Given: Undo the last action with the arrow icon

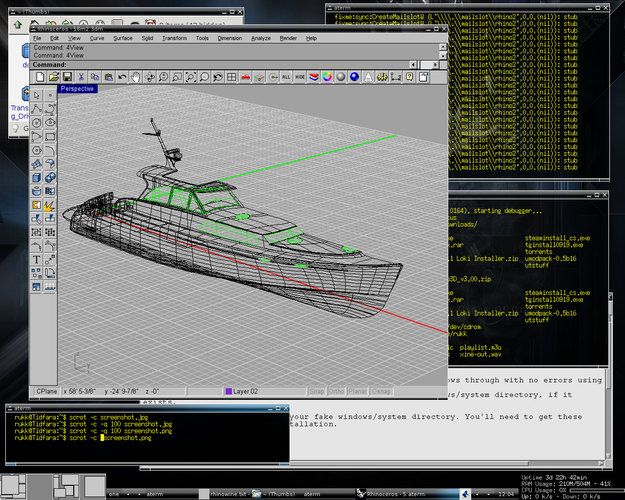Looking at the screenshot, I should pyautogui.click(x=122, y=77).
